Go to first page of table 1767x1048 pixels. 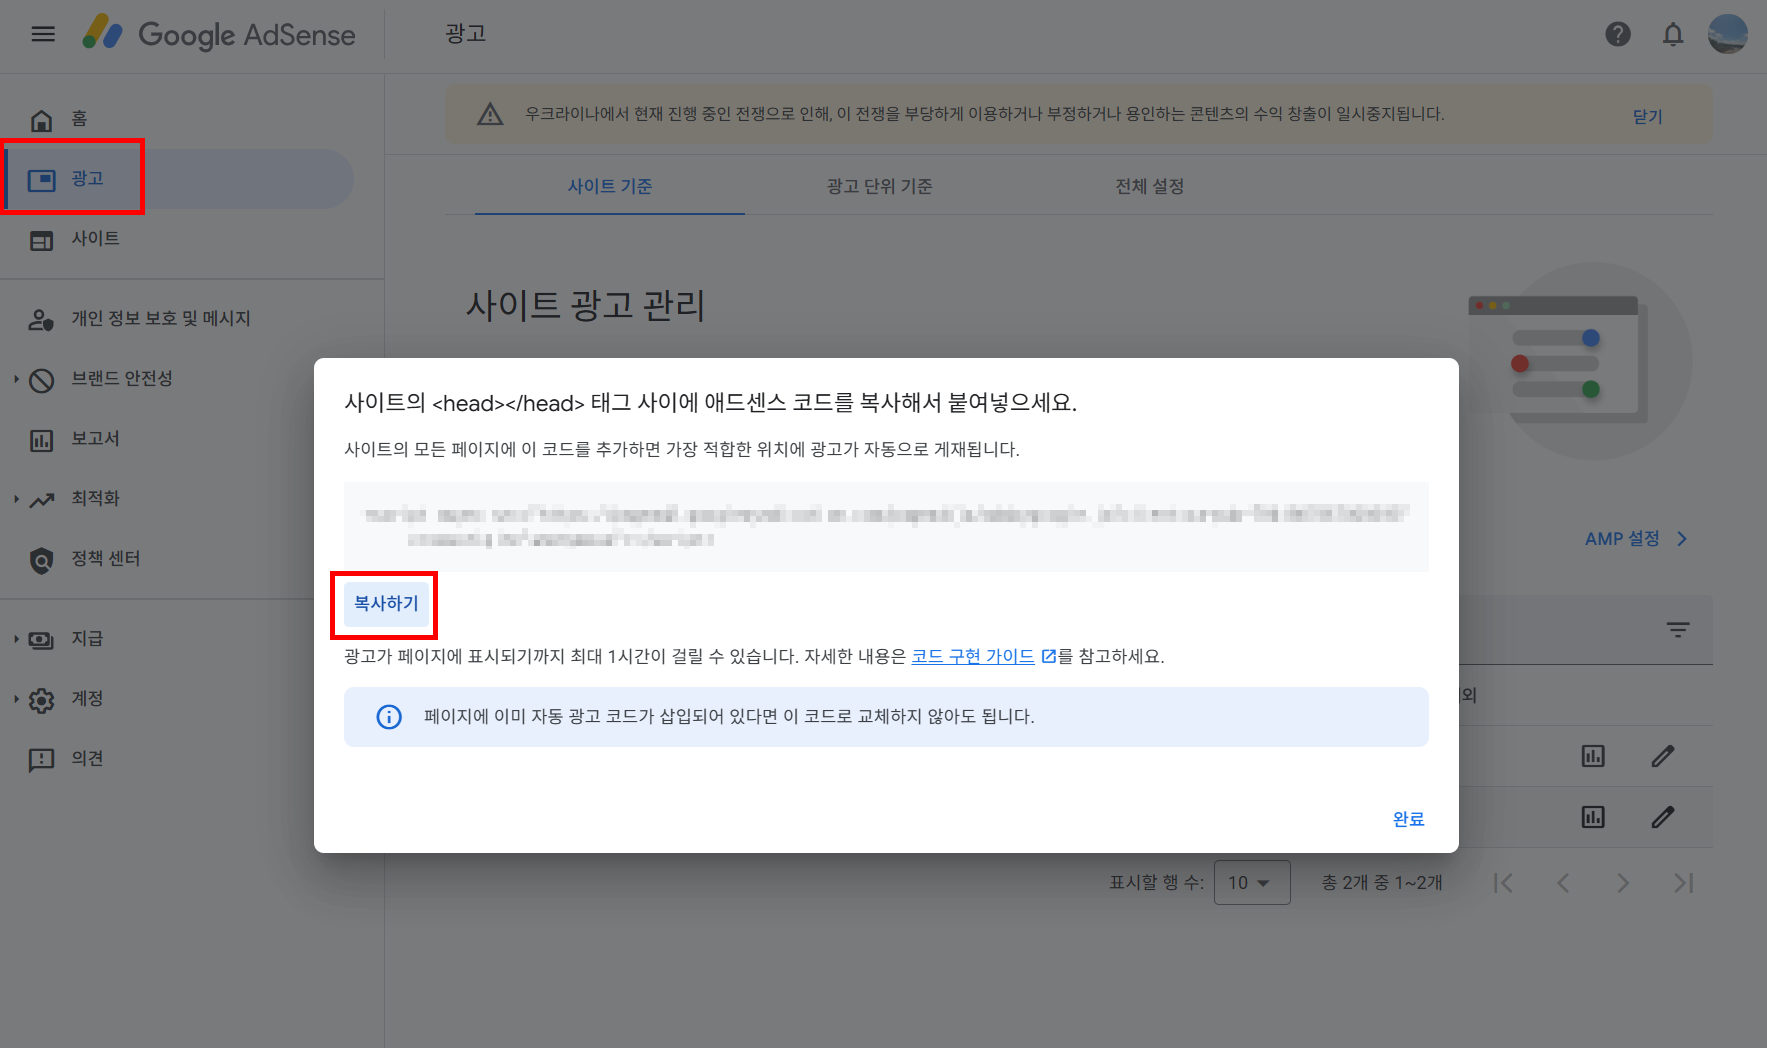pyautogui.click(x=1503, y=883)
